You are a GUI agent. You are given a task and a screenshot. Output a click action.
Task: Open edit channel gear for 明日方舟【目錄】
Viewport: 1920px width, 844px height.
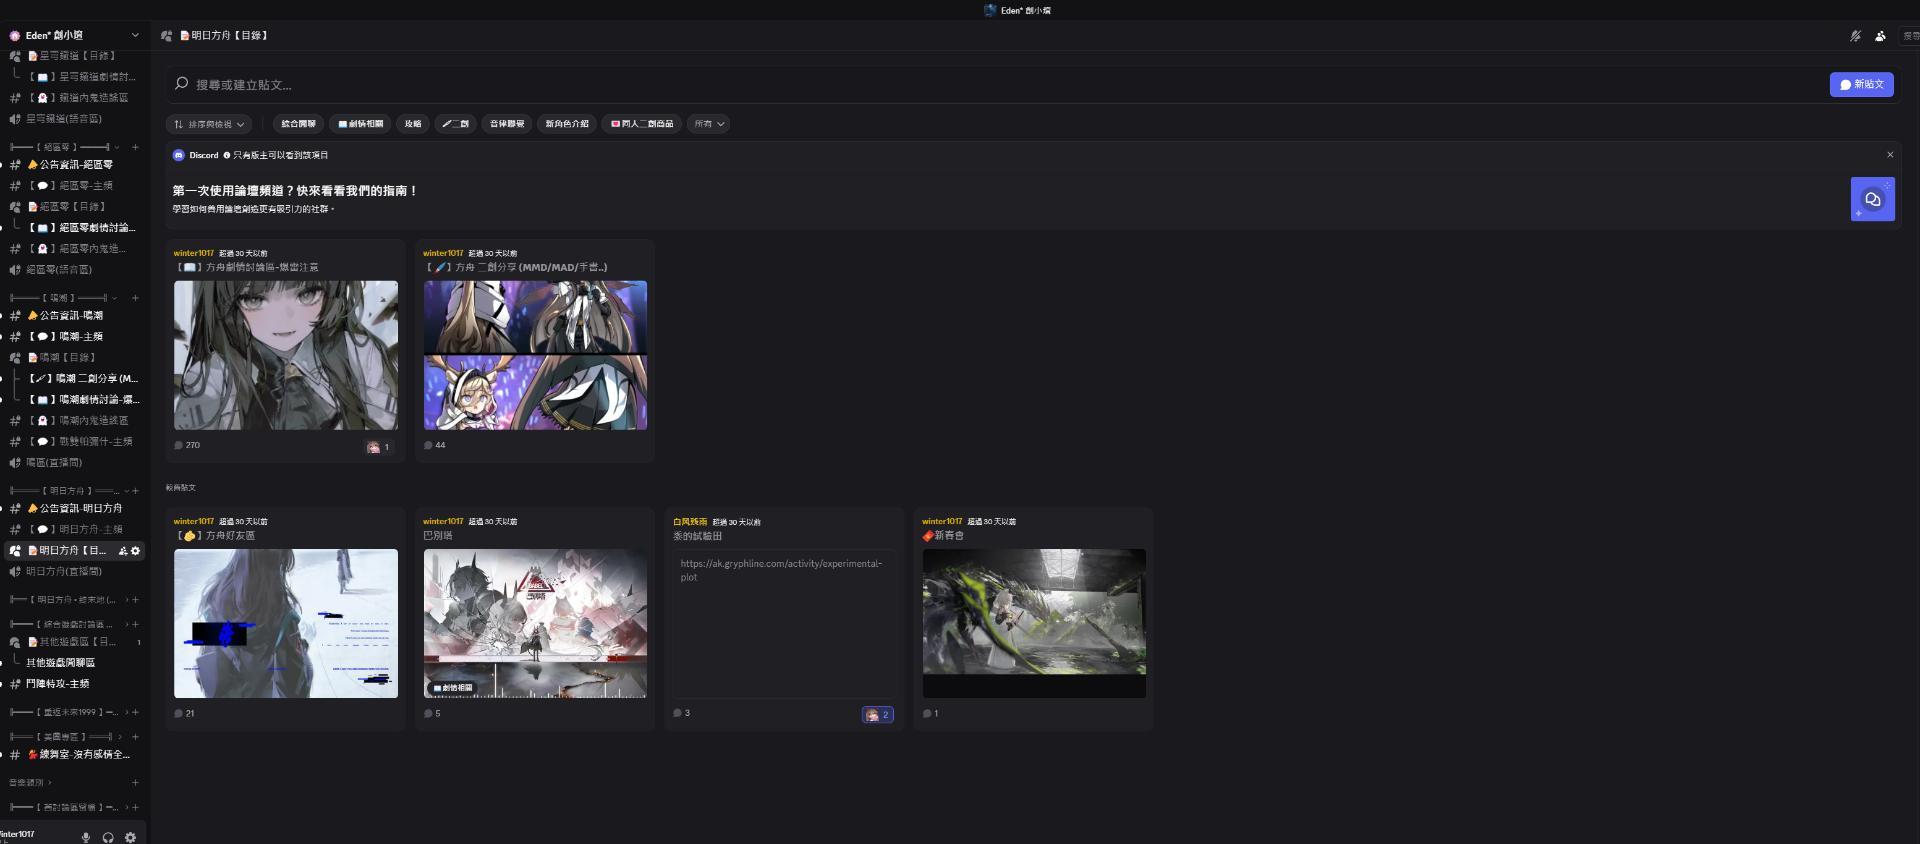point(136,551)
